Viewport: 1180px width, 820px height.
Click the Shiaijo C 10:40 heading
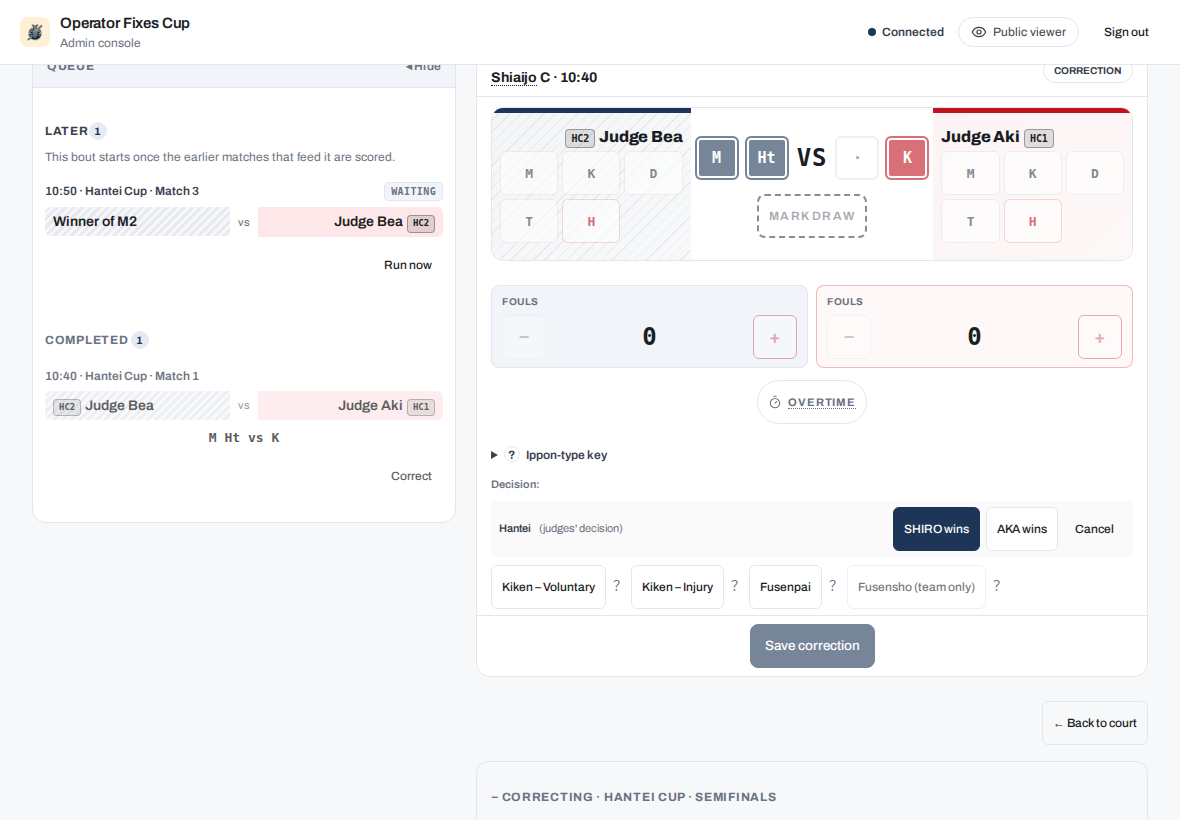[544, 77]
